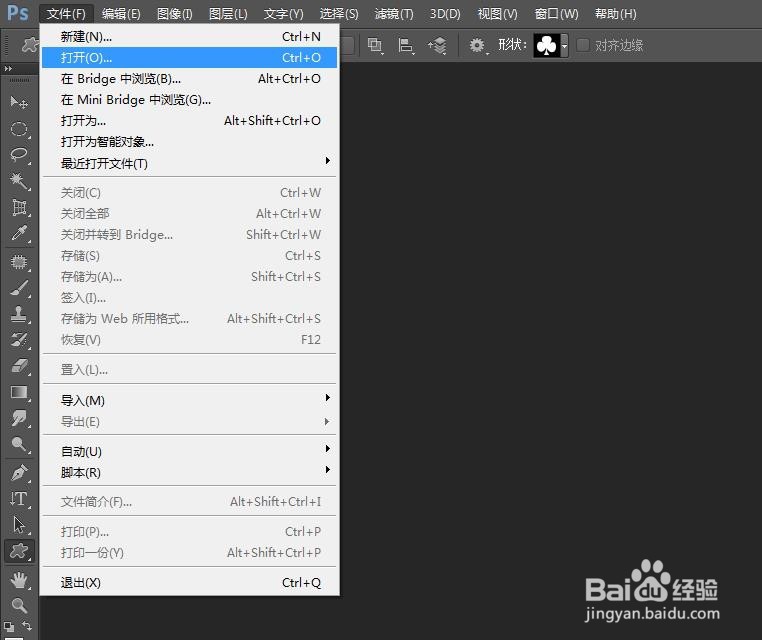The image size is (762, 640).
Task: Select the Vertical Type tool
Action: 19,499
